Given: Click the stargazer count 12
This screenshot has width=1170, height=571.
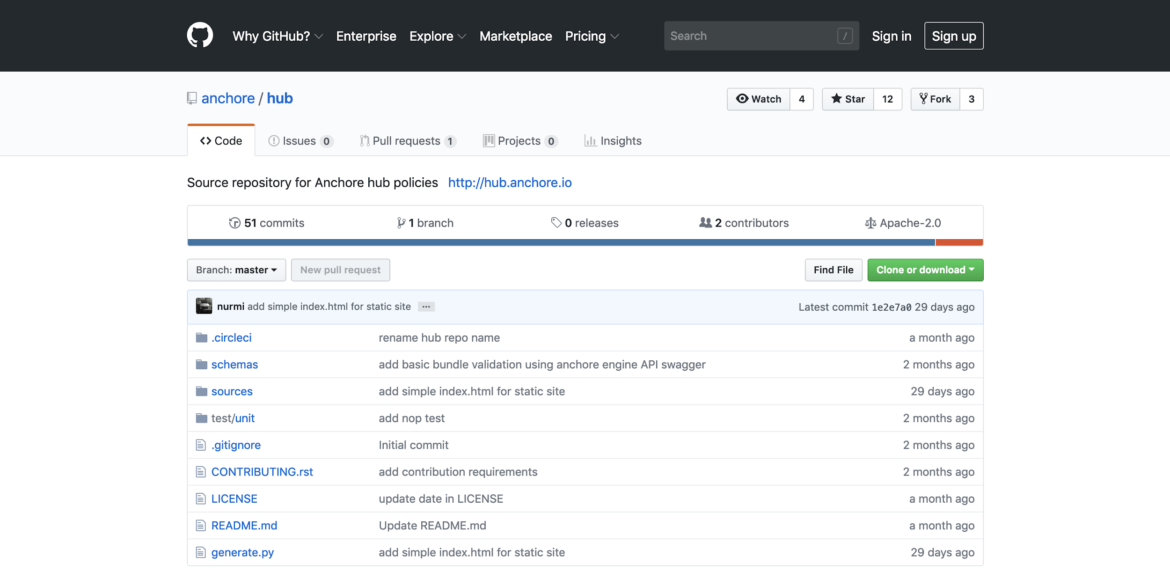Looking at the screenshot, I should [x=887, y=99].
